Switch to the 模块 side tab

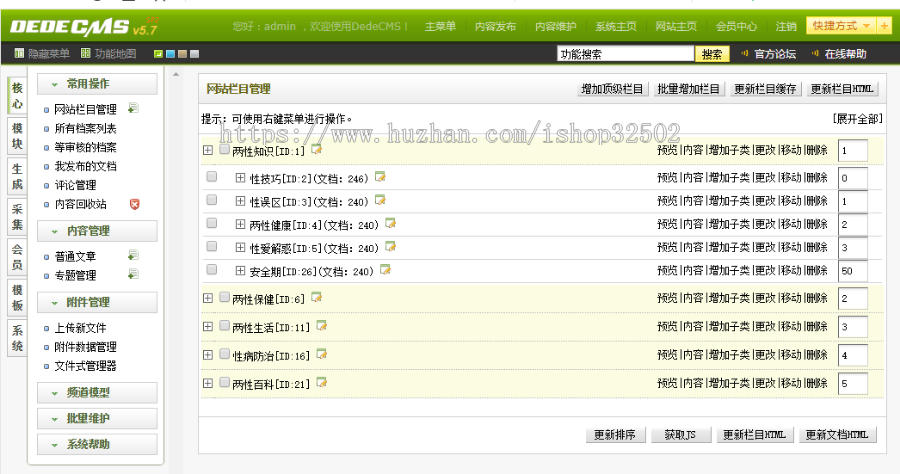coord(17,136)
